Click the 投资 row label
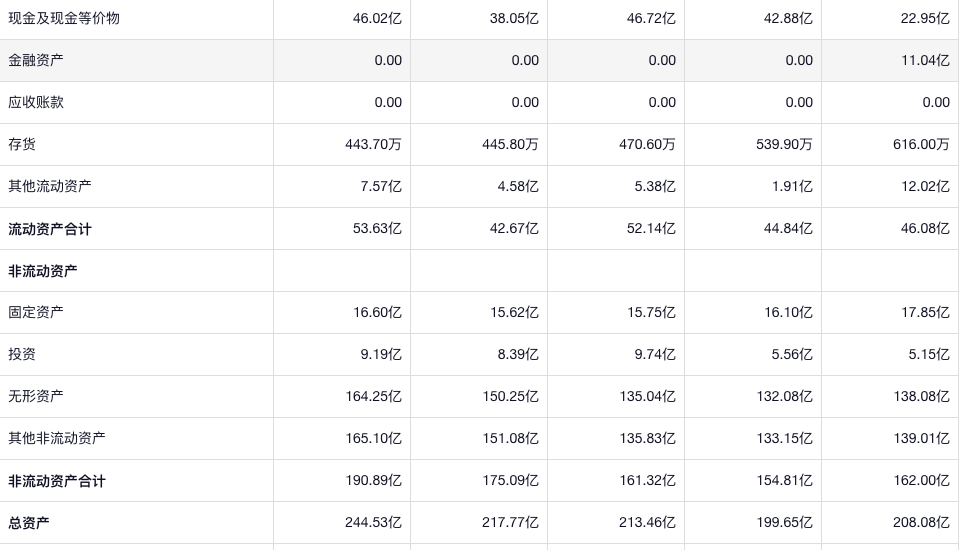965x550 pixels. [22, 354]
